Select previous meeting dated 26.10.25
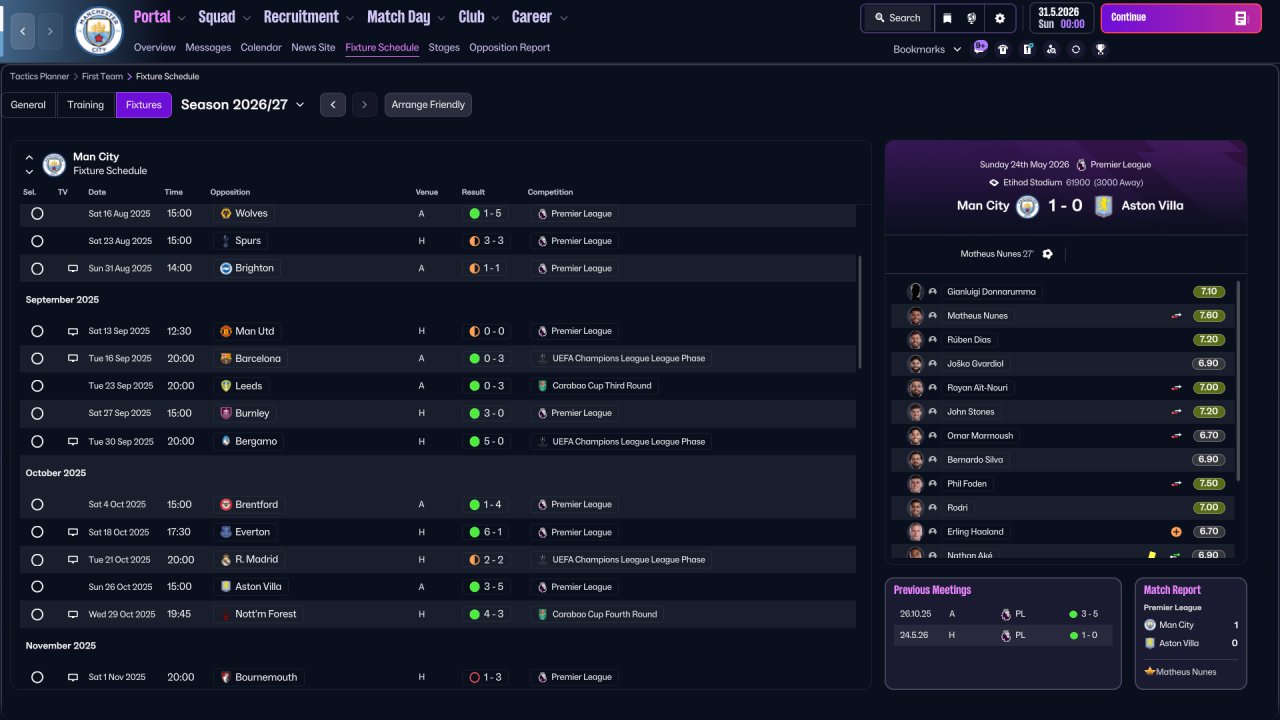Screen dimensions: 1280x720 (x=1003, y=614)
